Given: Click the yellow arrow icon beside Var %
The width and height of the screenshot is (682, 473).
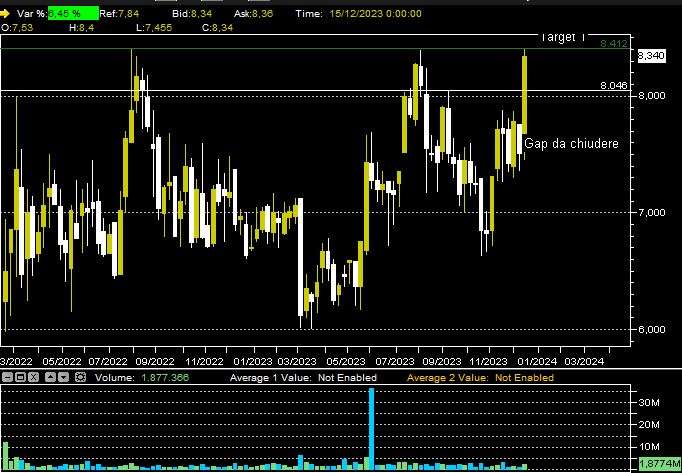Looking at the screenshot, I should (5, 13).
